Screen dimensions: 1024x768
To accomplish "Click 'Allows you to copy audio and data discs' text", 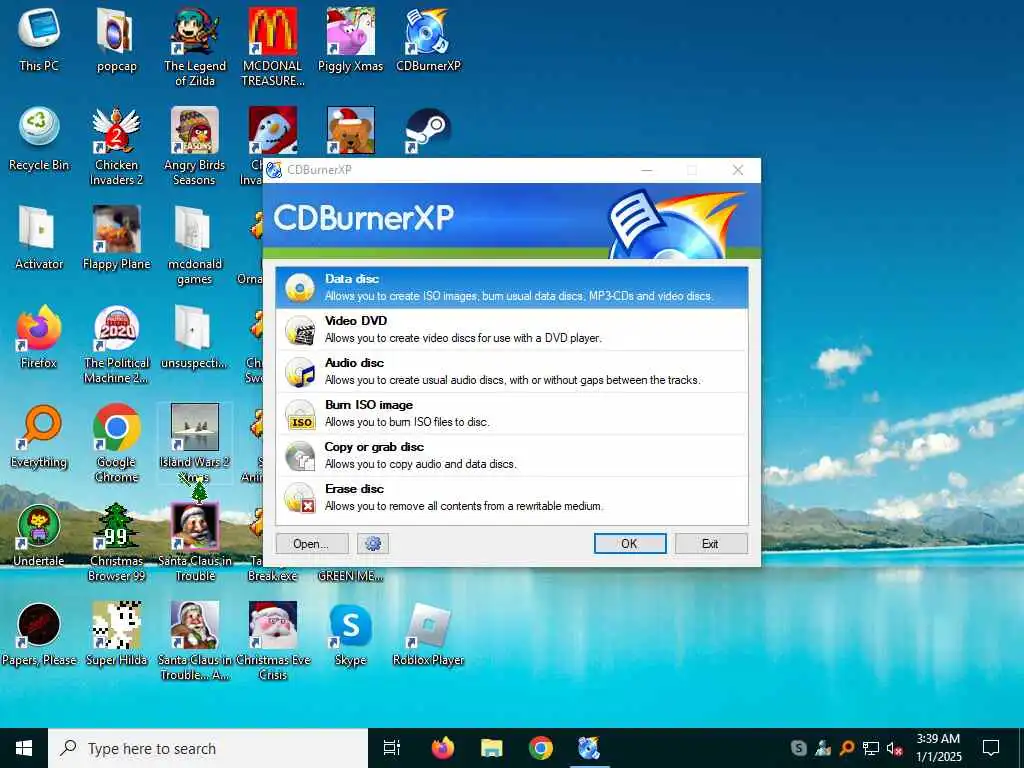I will click(x=421, y=464).
